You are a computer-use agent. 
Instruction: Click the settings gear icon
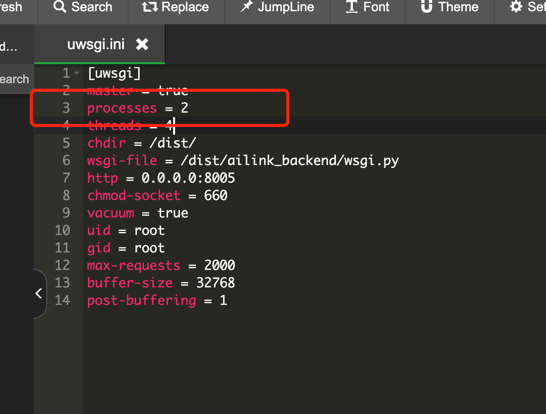pos(516,7)
